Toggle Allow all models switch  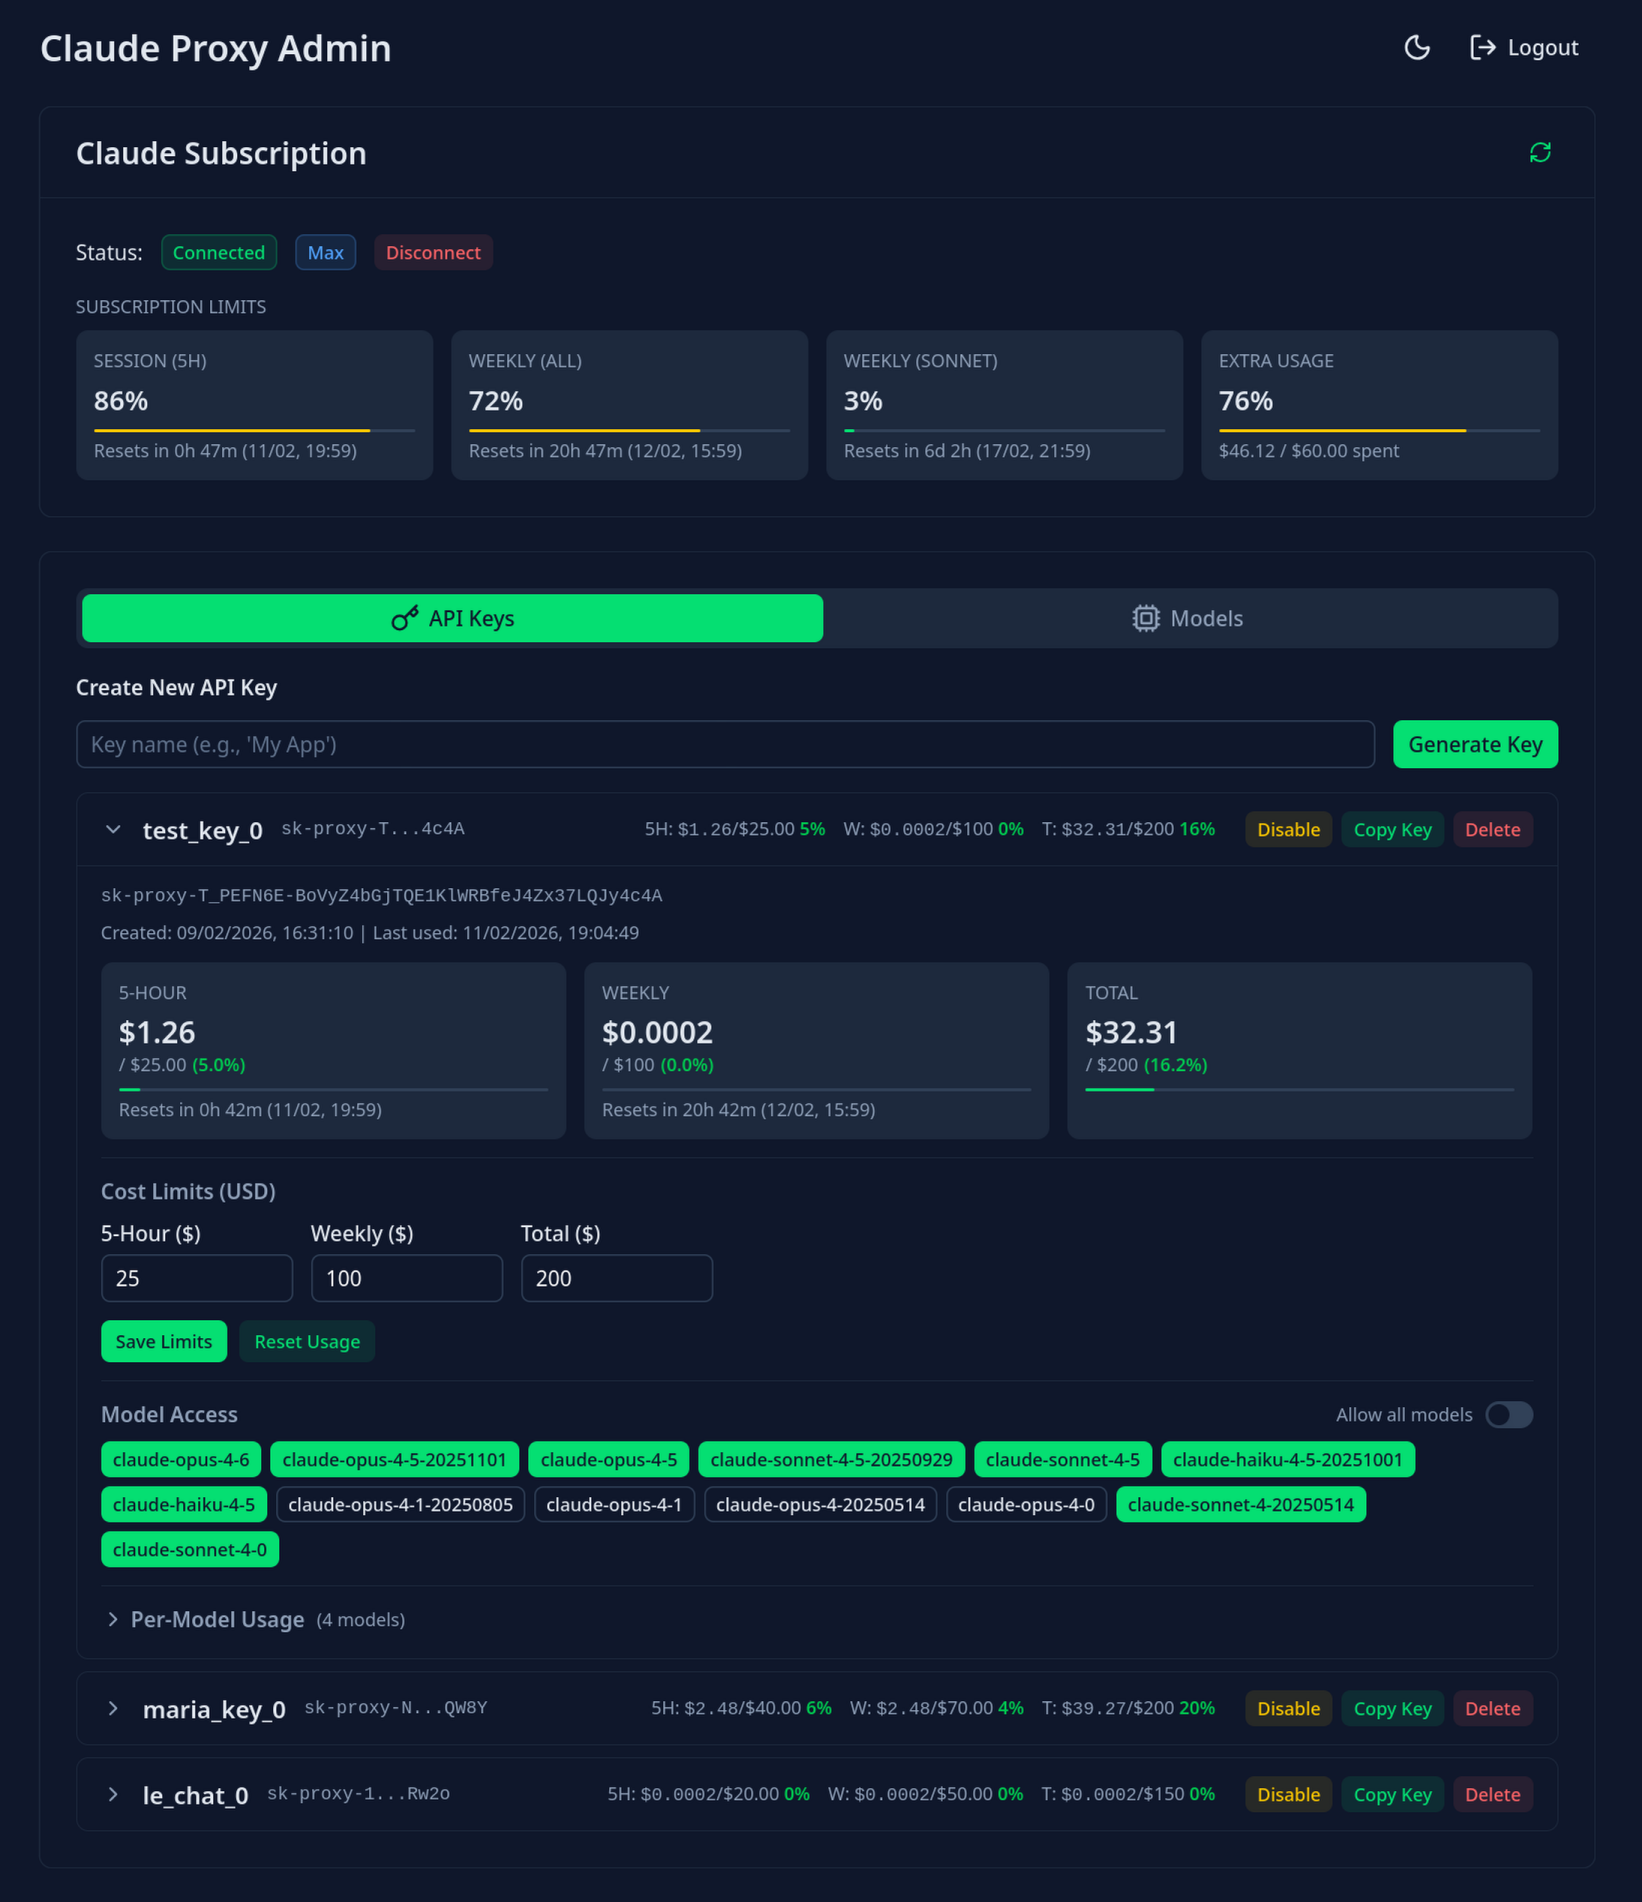(x=1509, y=1414)
